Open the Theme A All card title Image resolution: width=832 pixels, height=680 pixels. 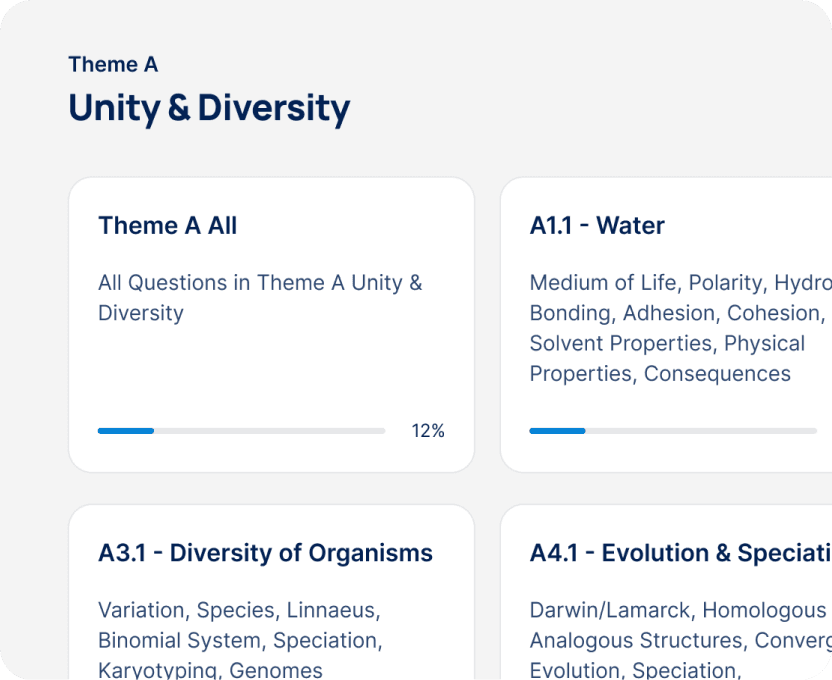coord(167,226)
